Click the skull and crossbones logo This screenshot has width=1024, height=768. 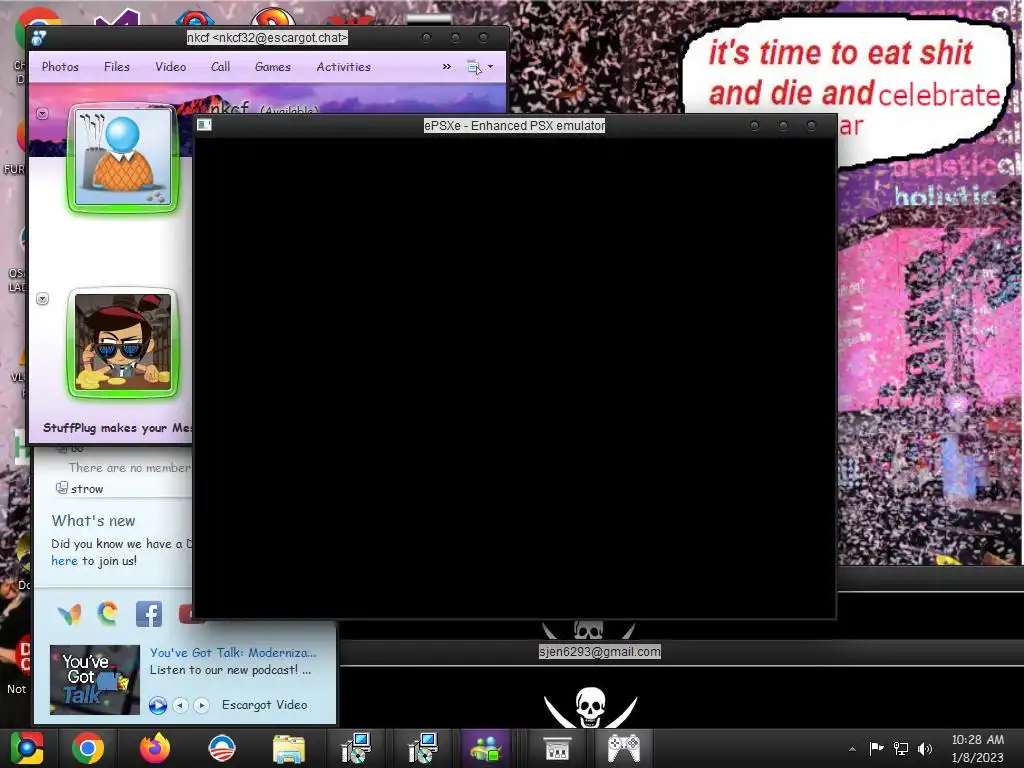pyautogui.click(x=590, y=707)
